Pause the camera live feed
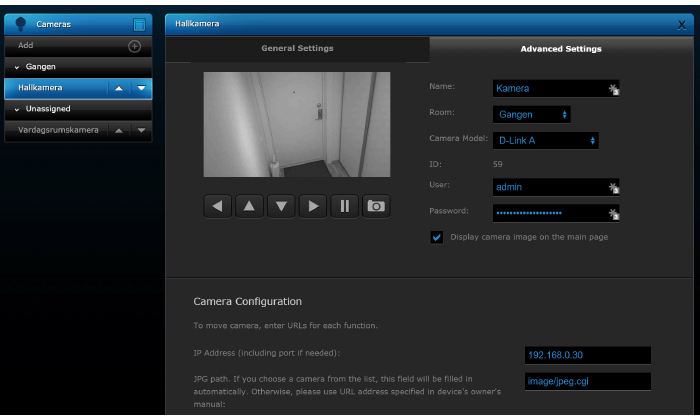Image resolution: width=700 pixels, height=420 pixels. pyautogui.click(x=345, y=206)
